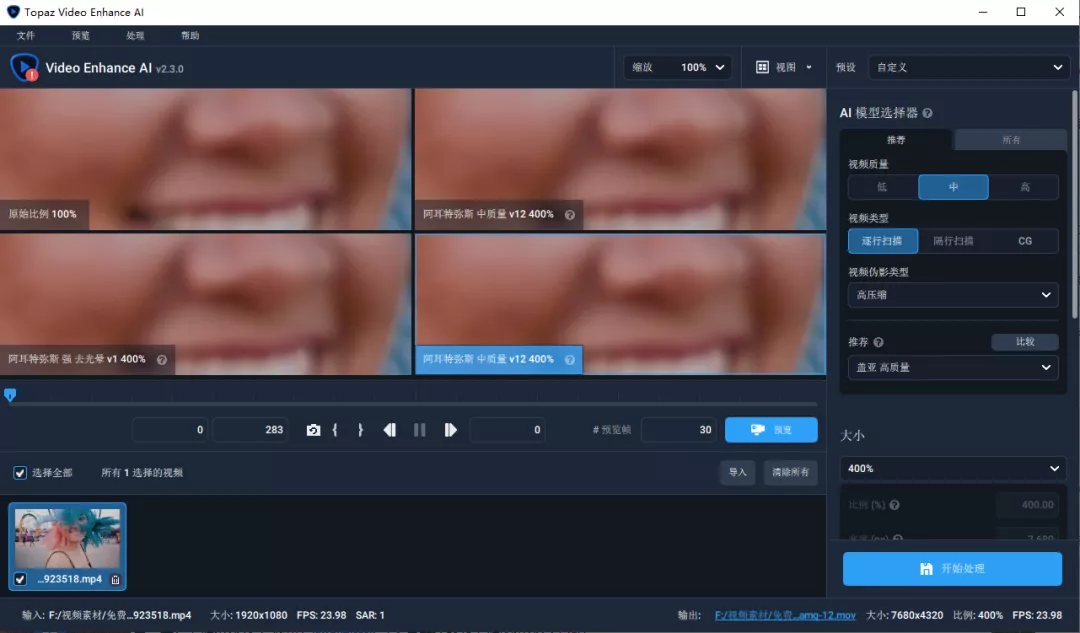
Task: Toggle the 选择全部 checkbox
Action: tap(20, 473)
